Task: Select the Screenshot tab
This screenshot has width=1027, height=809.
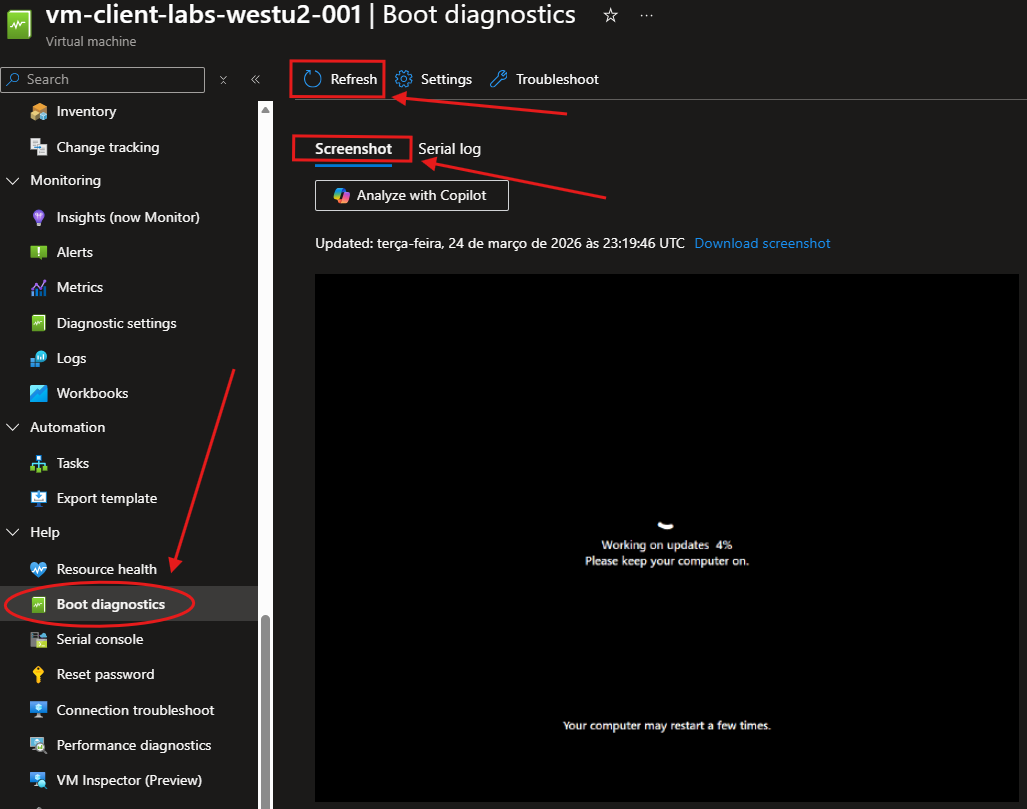Action: click(353, 149)
